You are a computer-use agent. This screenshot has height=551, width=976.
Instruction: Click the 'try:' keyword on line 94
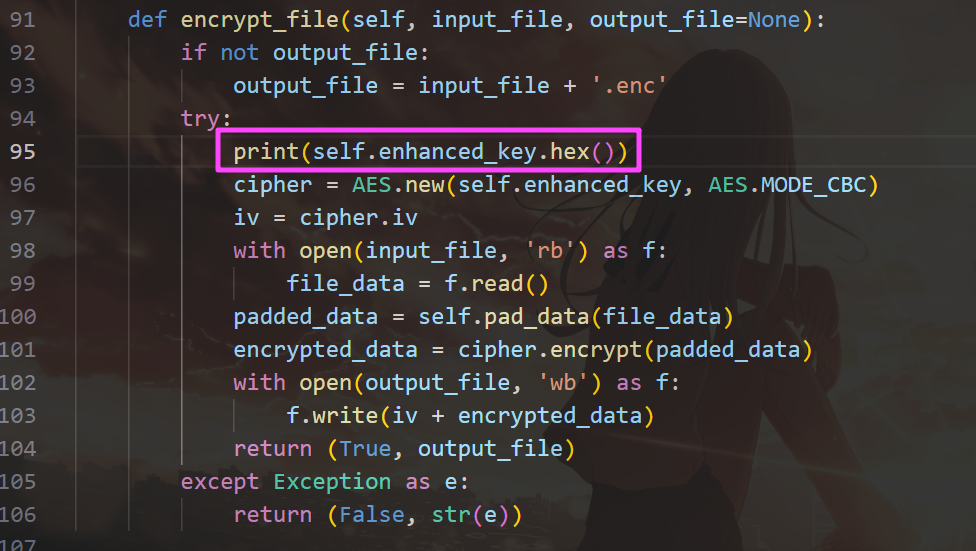pos(206,118)
